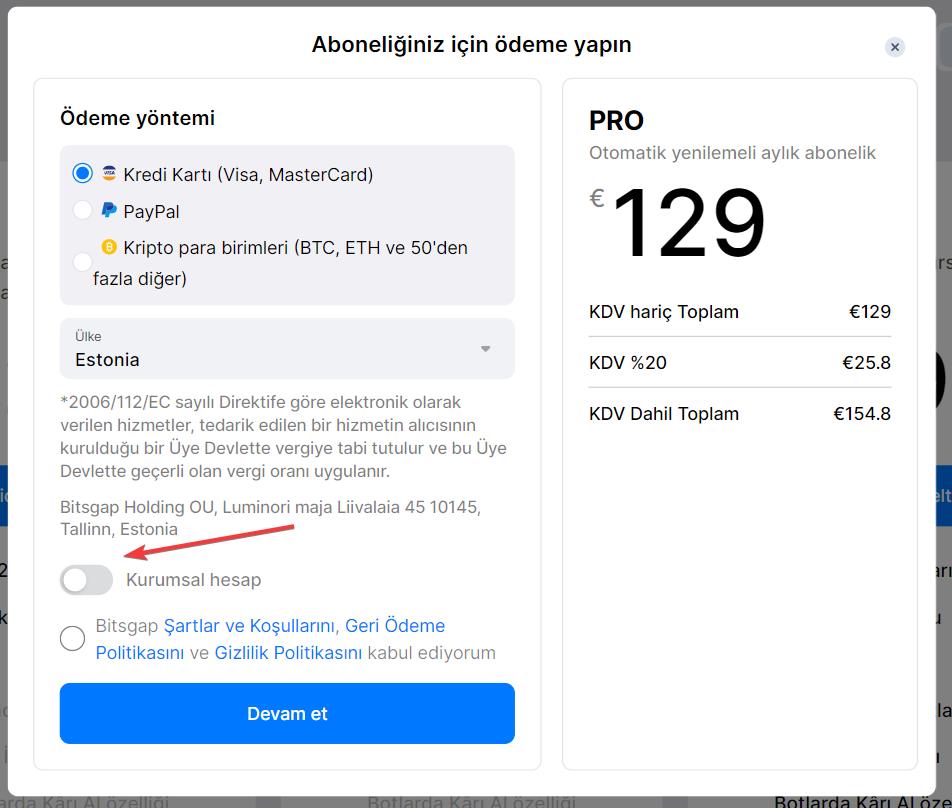952x808 pixels.
Task: Select the Kripto para birimleri radio button
Action: 82,262
